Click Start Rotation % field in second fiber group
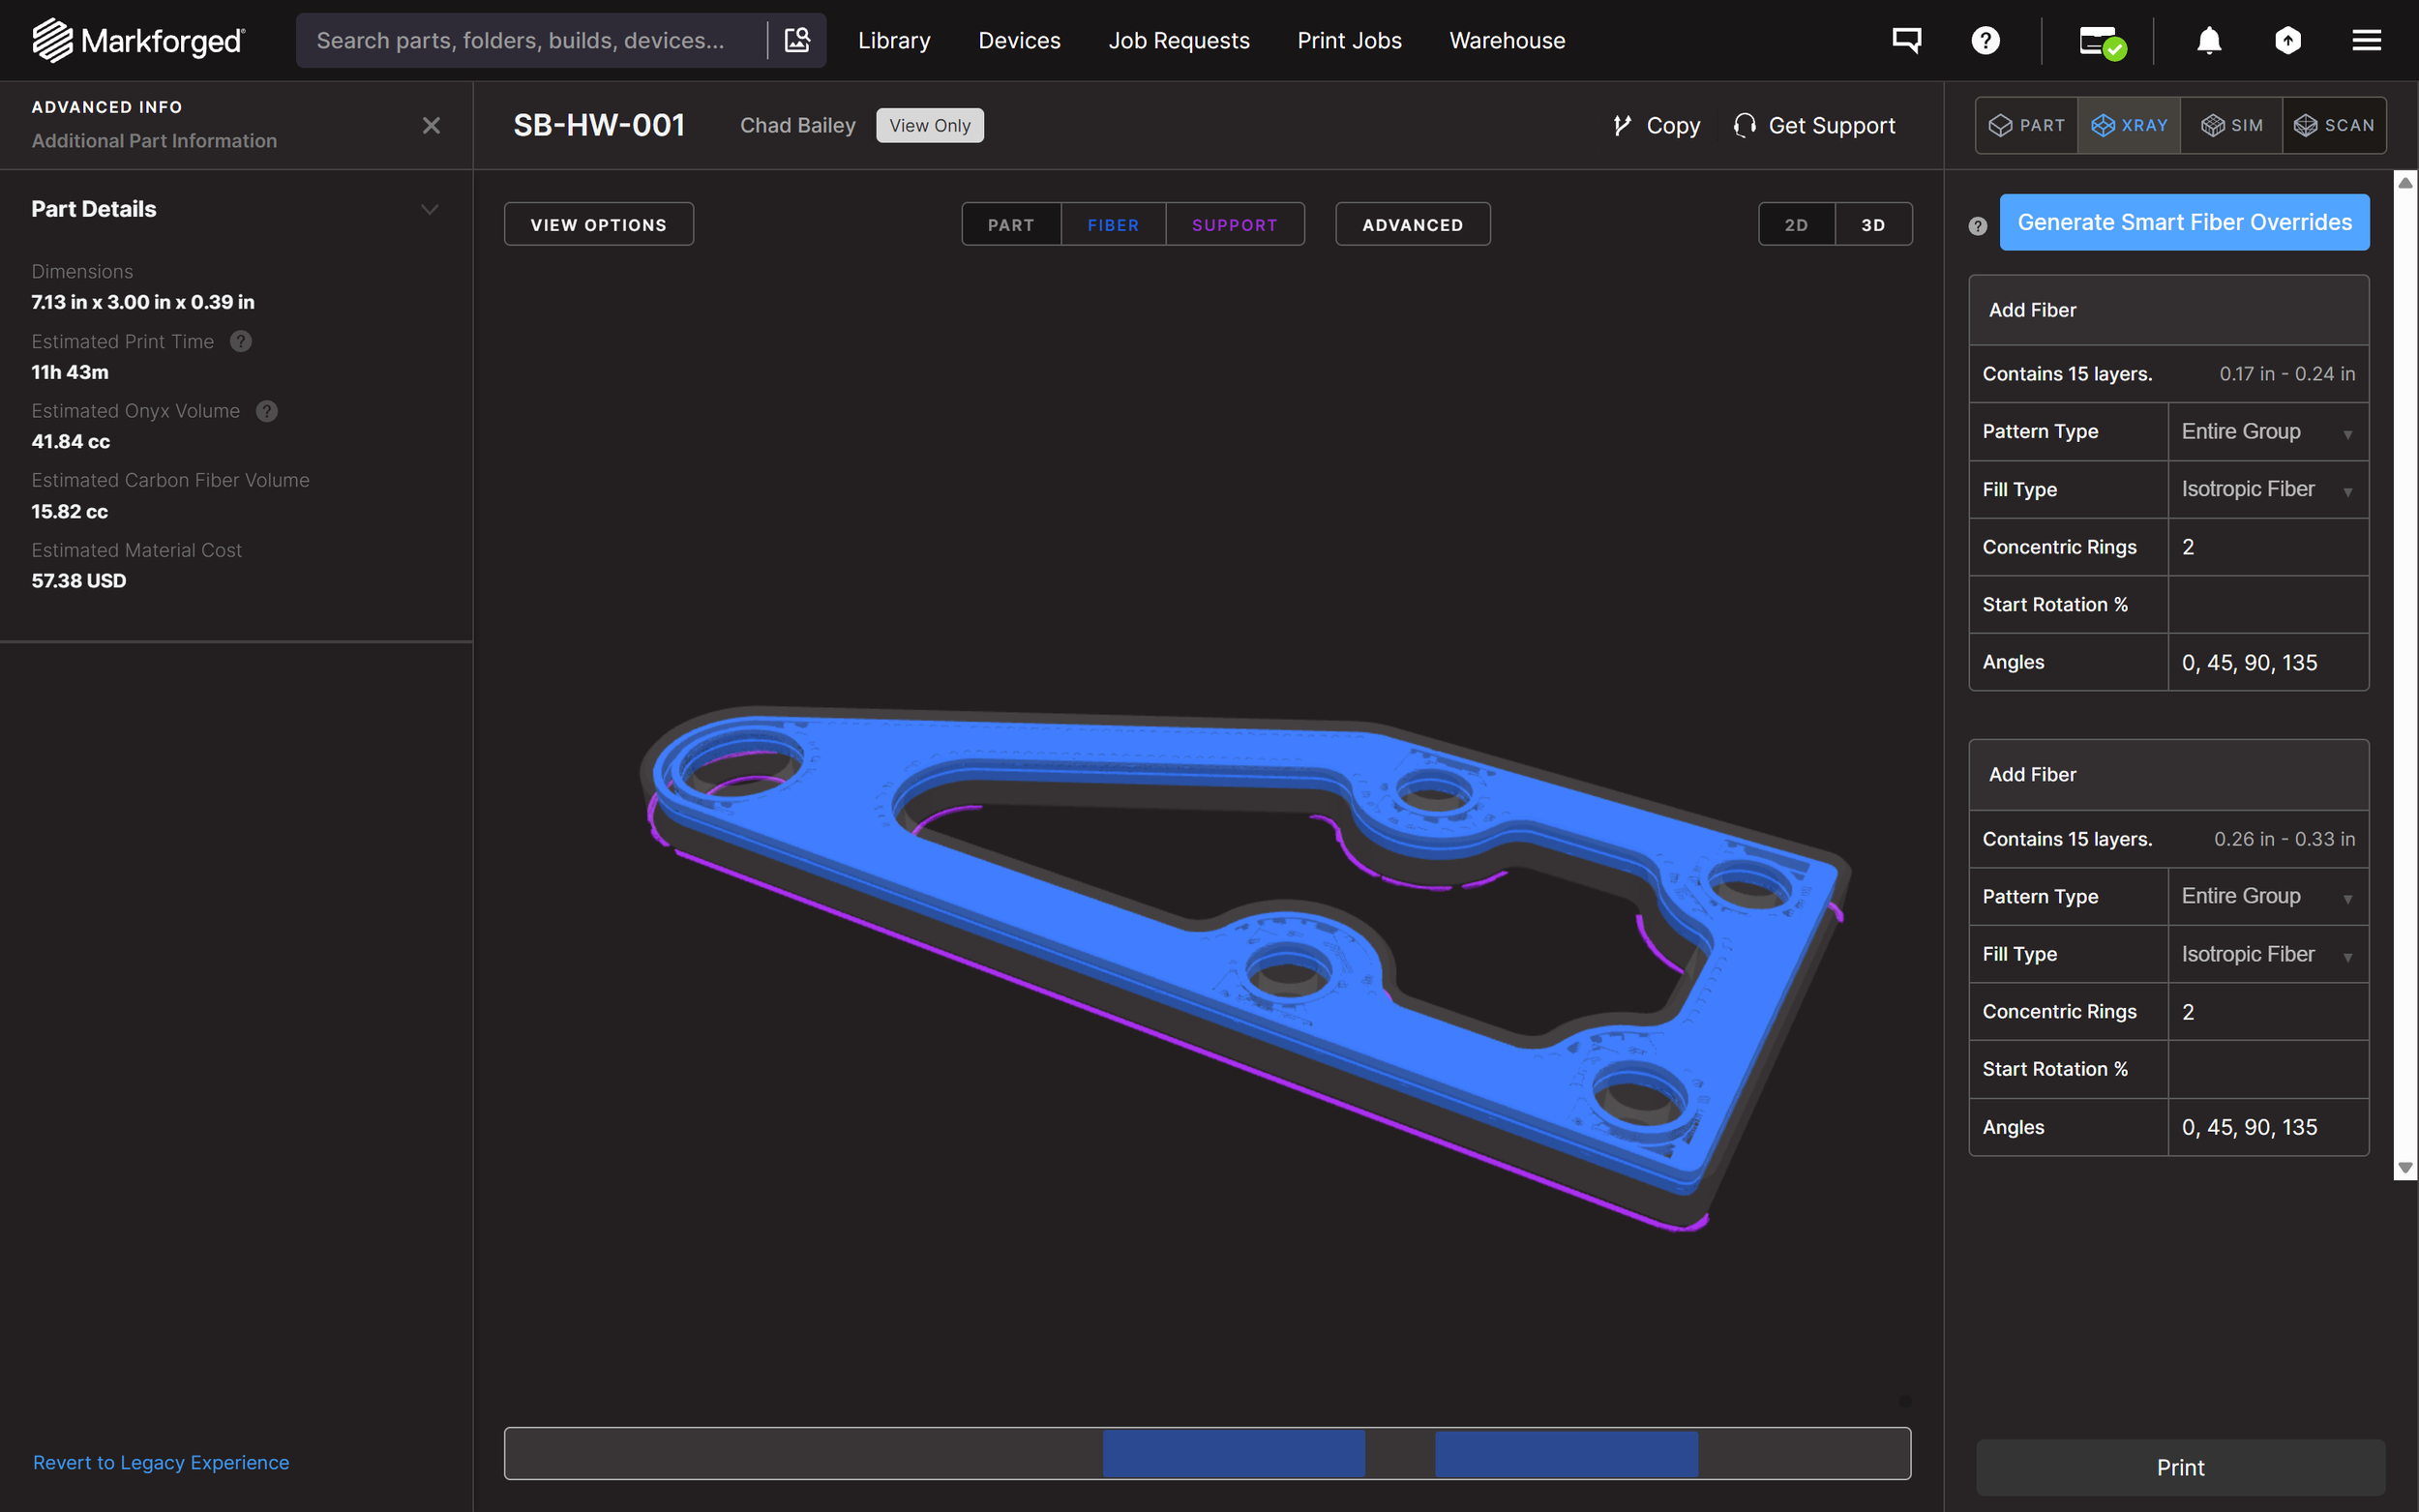 [x=2267, y=1069]
